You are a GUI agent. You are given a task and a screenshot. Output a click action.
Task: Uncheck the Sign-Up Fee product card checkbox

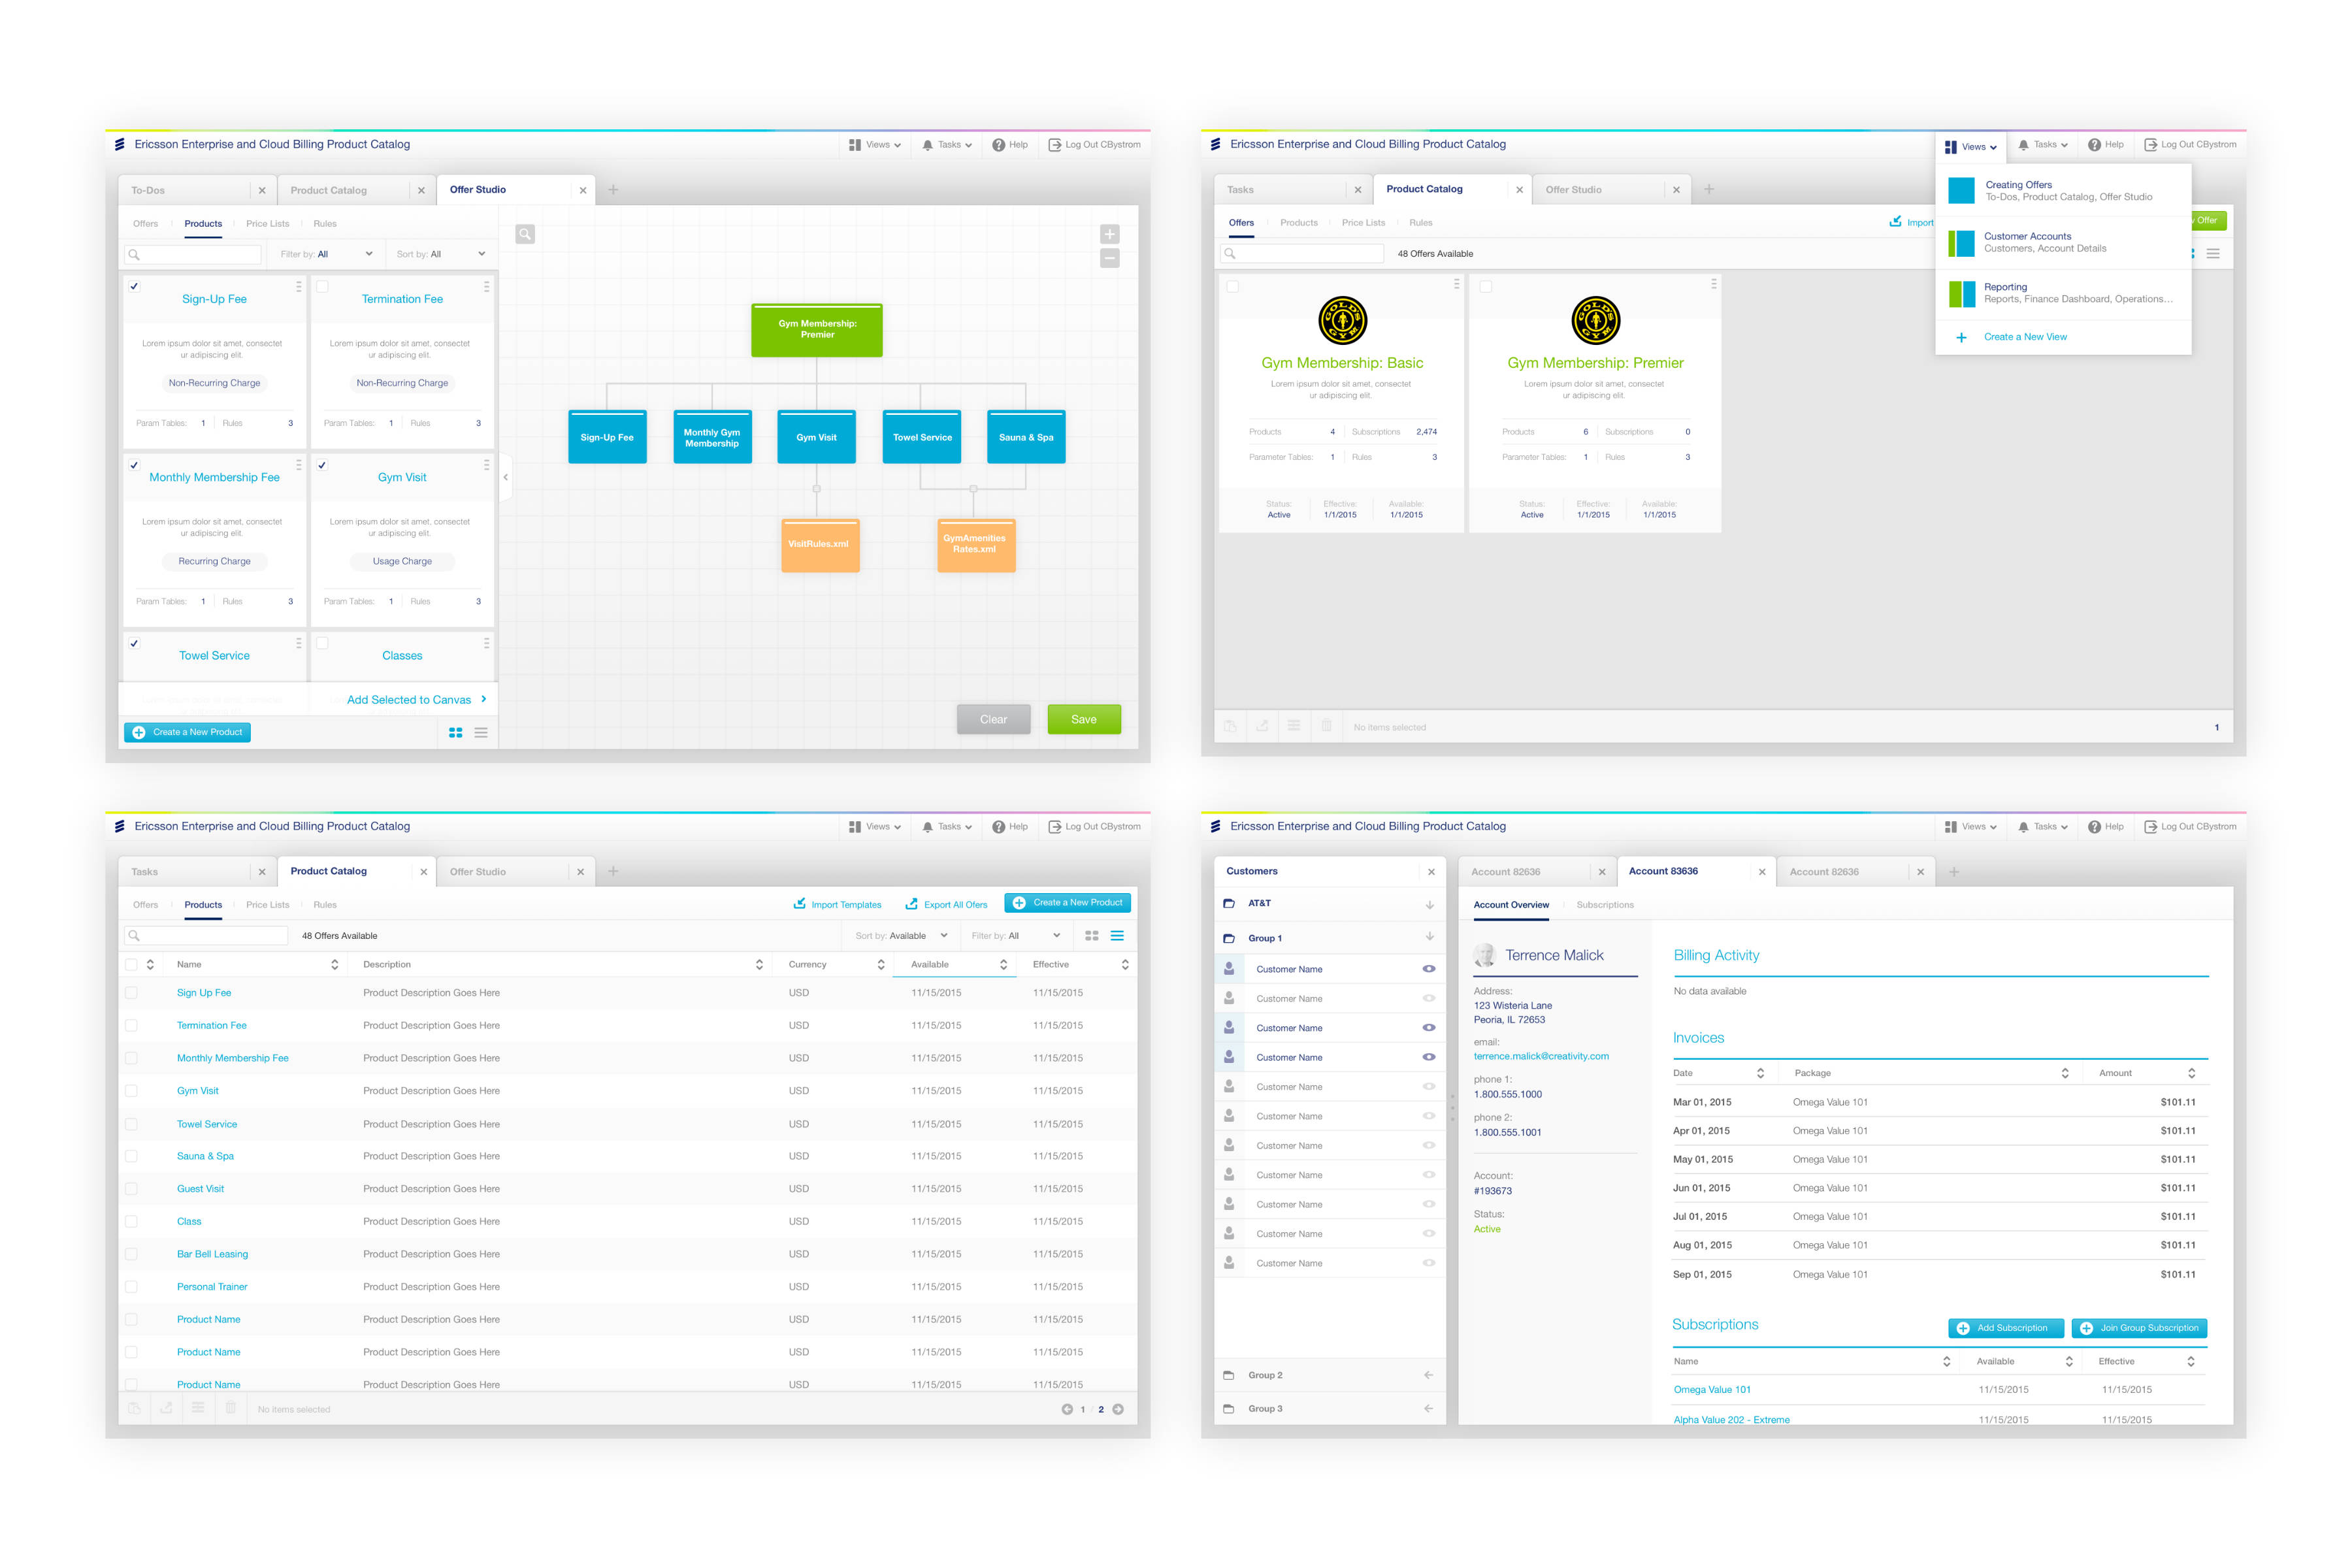pos(134,287)
